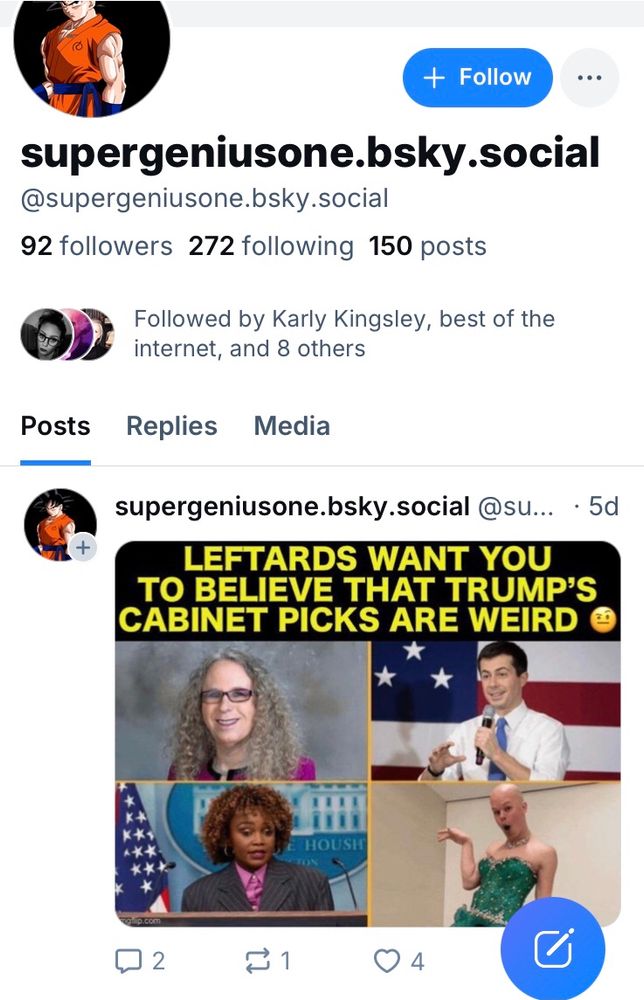Switch to the Replies tab
This screenshot has height=1000, width=644.
pyautogui.click(x=171, y=426)
